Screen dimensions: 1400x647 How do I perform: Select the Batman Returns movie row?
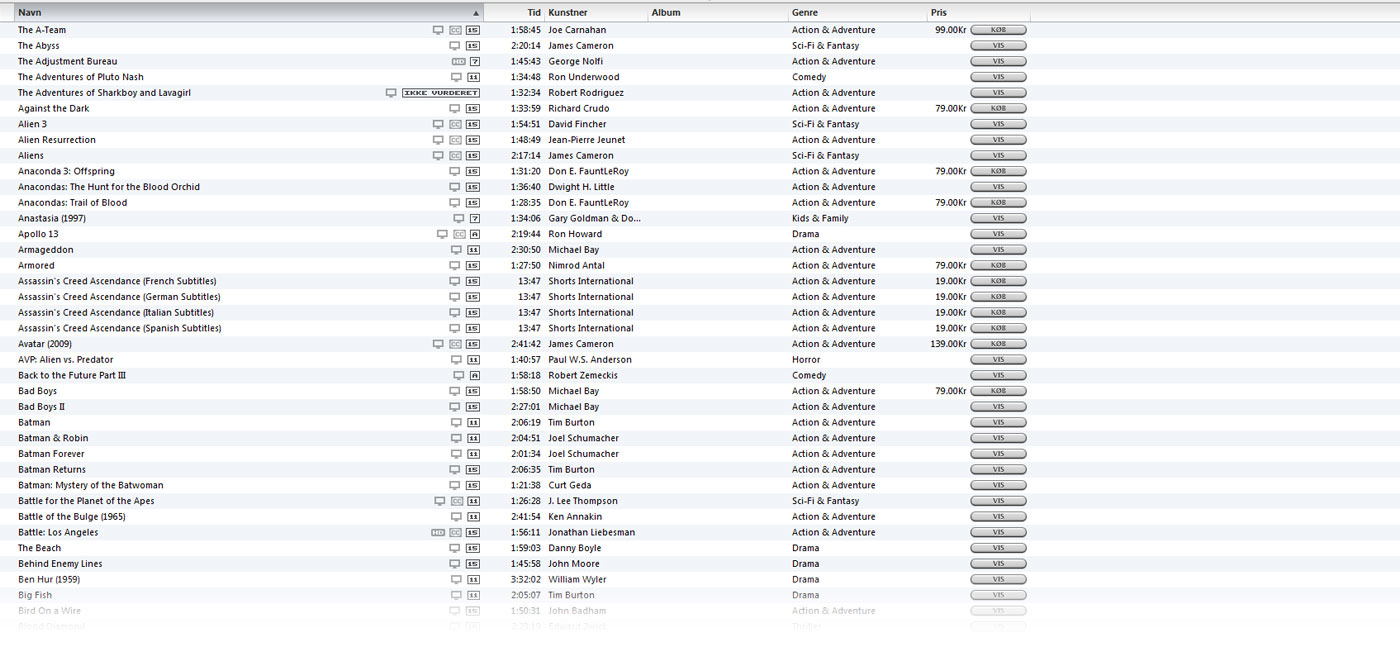[x=52, y=470]
